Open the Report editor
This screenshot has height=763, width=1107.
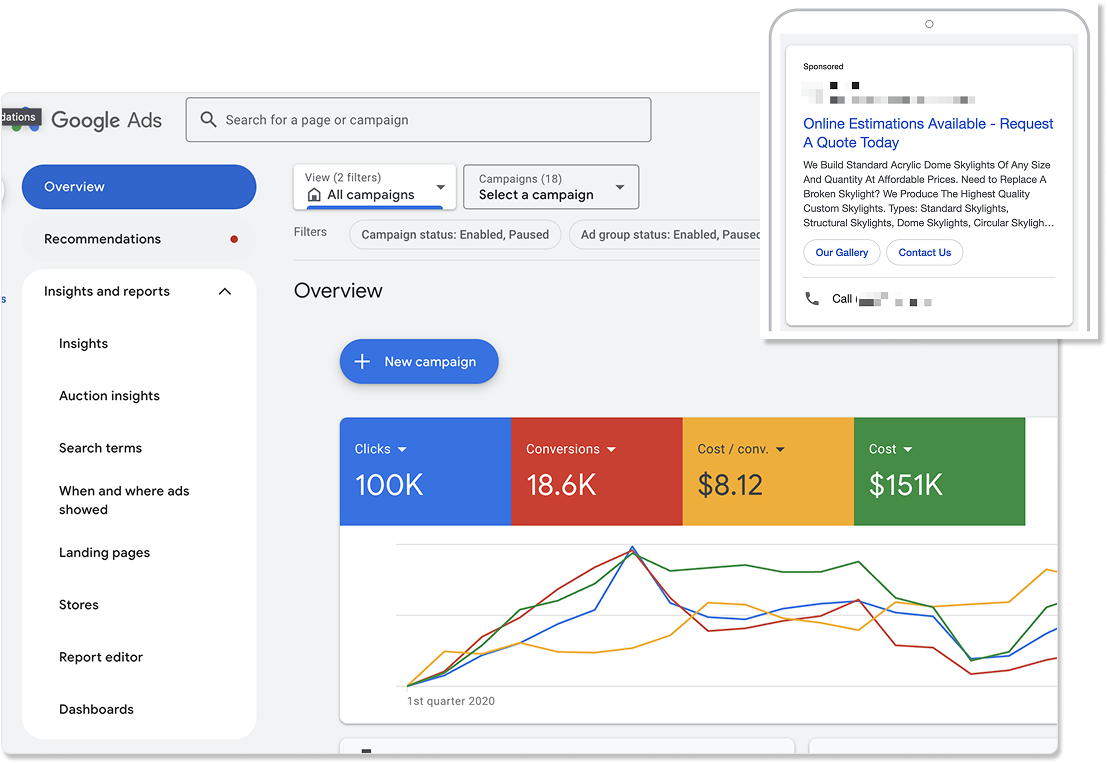[x=101, y=657]
